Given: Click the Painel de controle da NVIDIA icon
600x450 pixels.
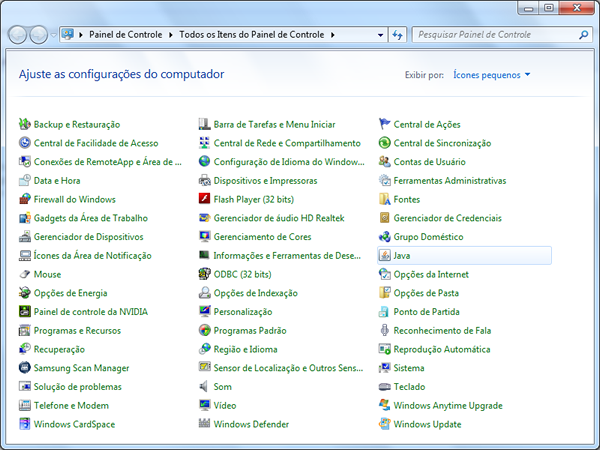Looking at the screenshot, I should click(x=25, y=312).
